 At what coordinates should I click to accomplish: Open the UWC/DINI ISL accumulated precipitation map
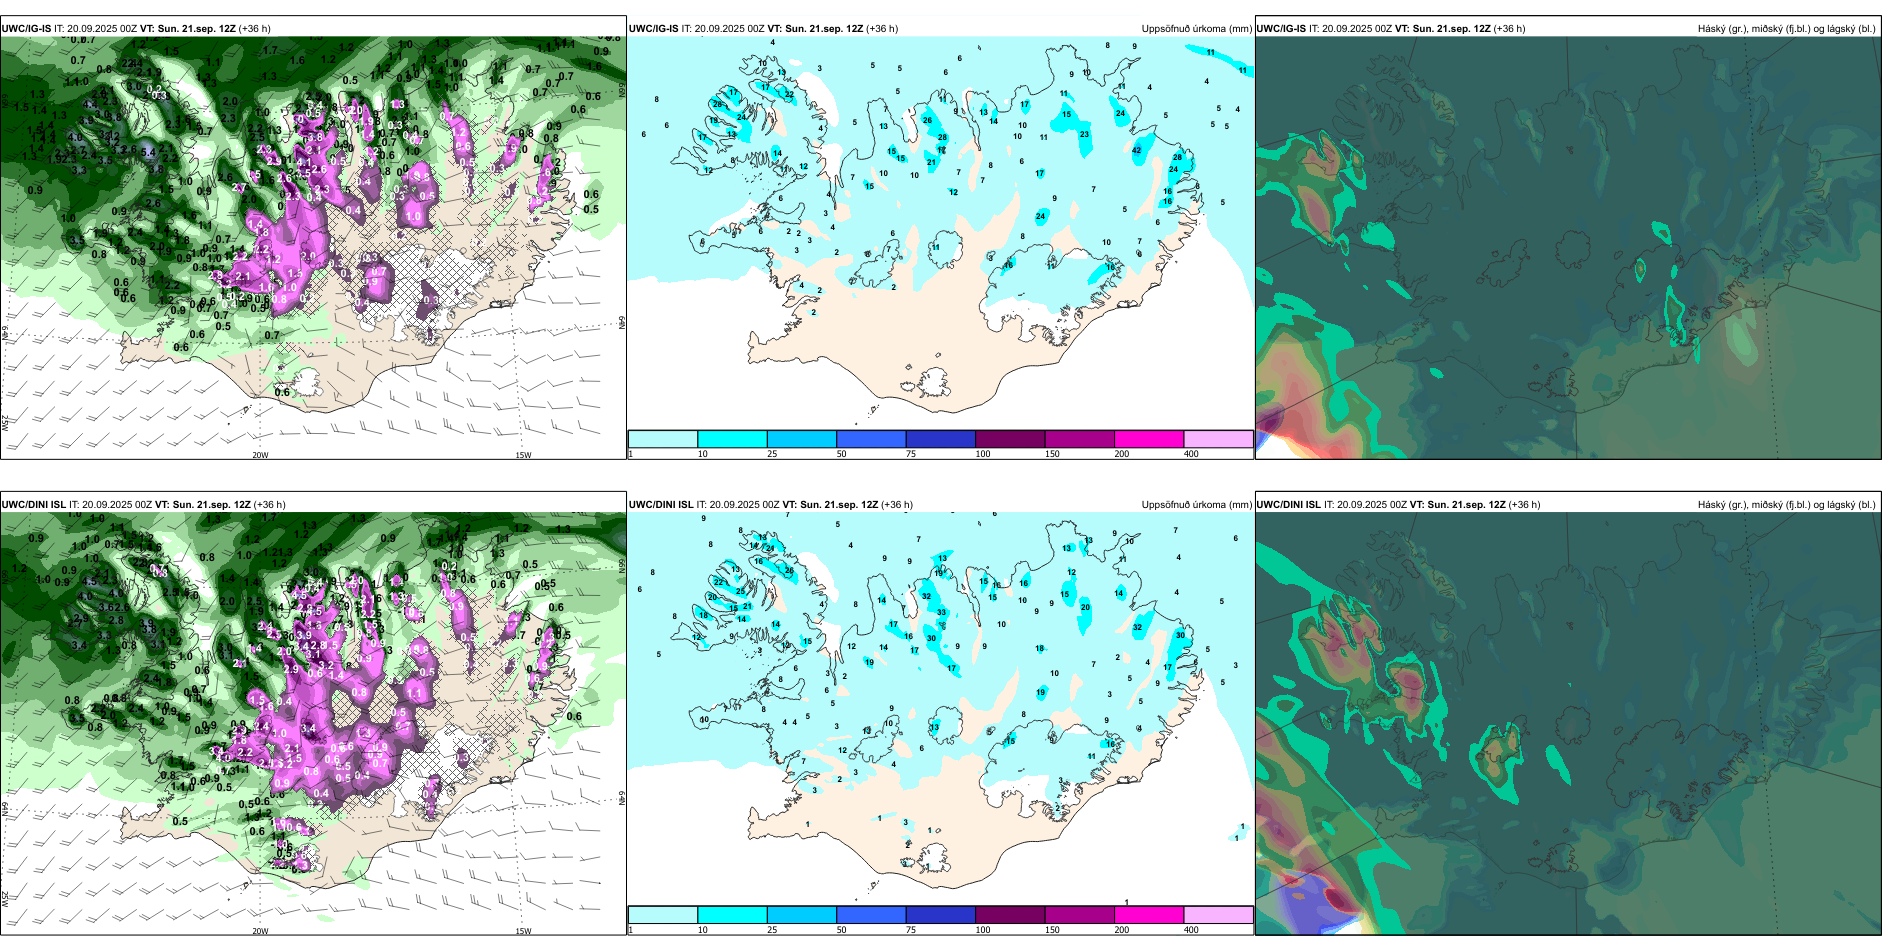click(940, 709)
